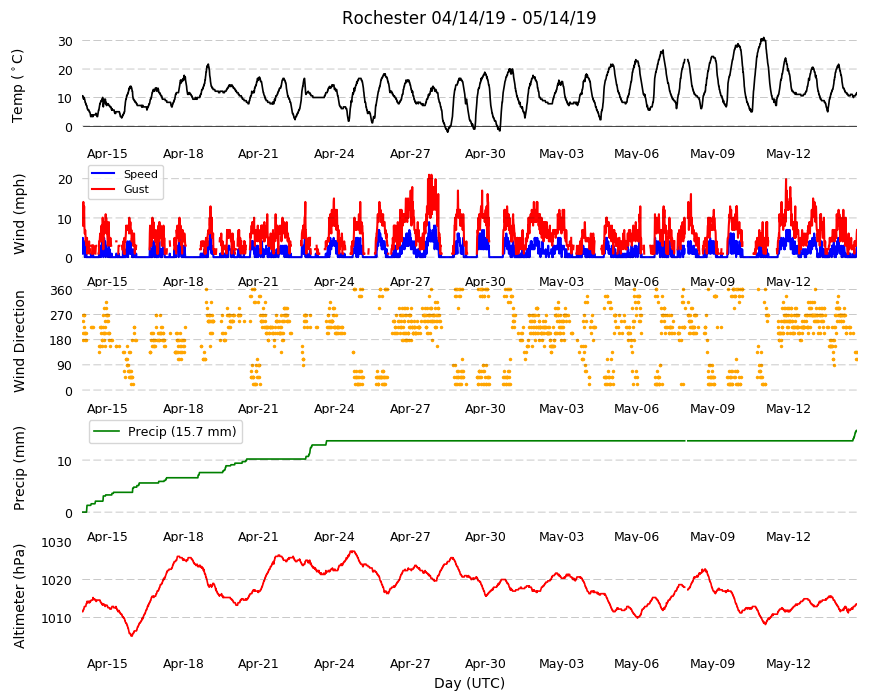The width and height of the screenshot is (870, 700).
Task: Click the Day (UTC) x-axis label
Action: (x=469, y=683)
